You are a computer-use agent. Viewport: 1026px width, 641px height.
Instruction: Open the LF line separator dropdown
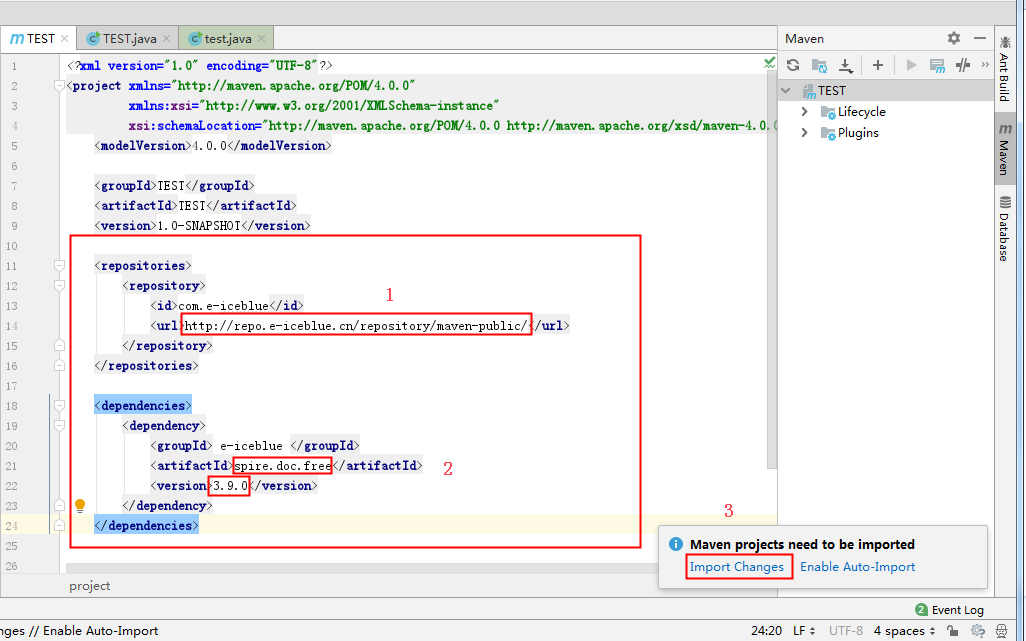pyautogui.click(x=804, y=631)
